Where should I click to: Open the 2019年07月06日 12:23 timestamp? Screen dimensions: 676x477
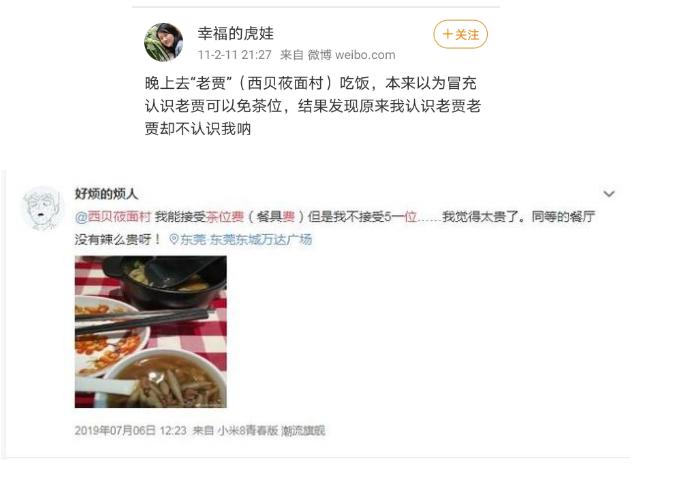(131, 430)
